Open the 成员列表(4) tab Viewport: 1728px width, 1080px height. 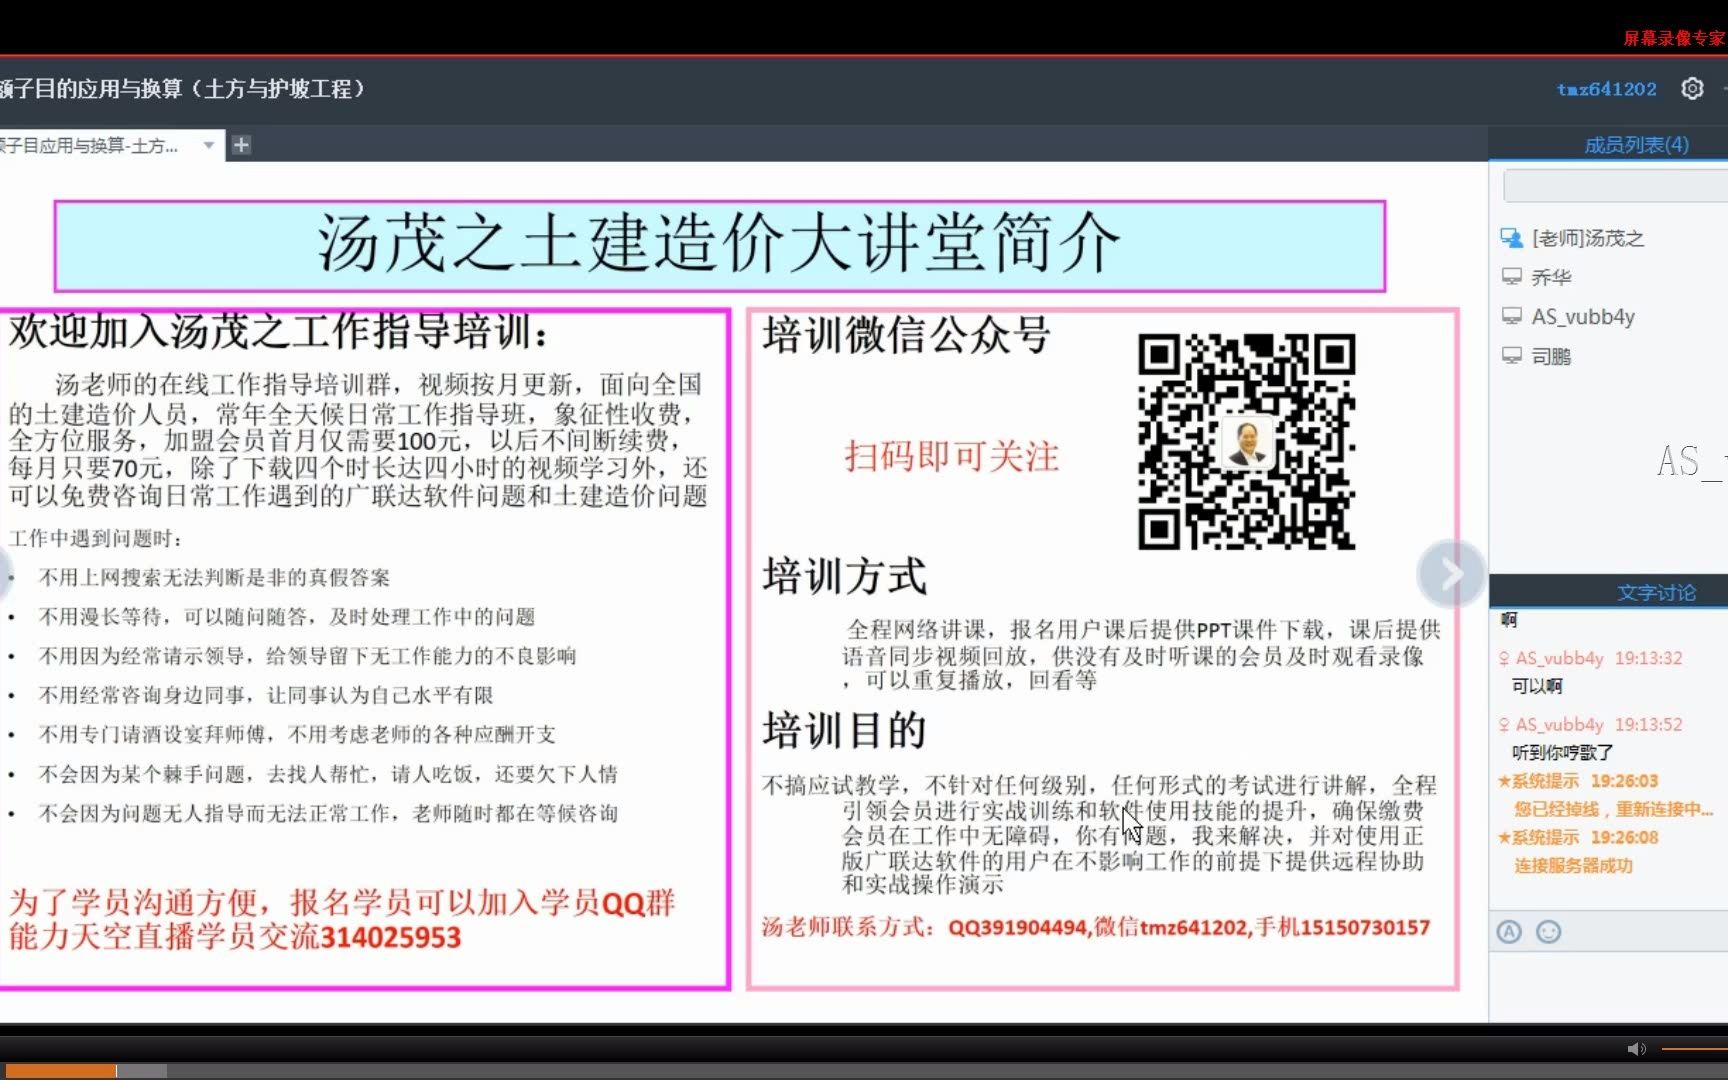[x=1636, y=145]
